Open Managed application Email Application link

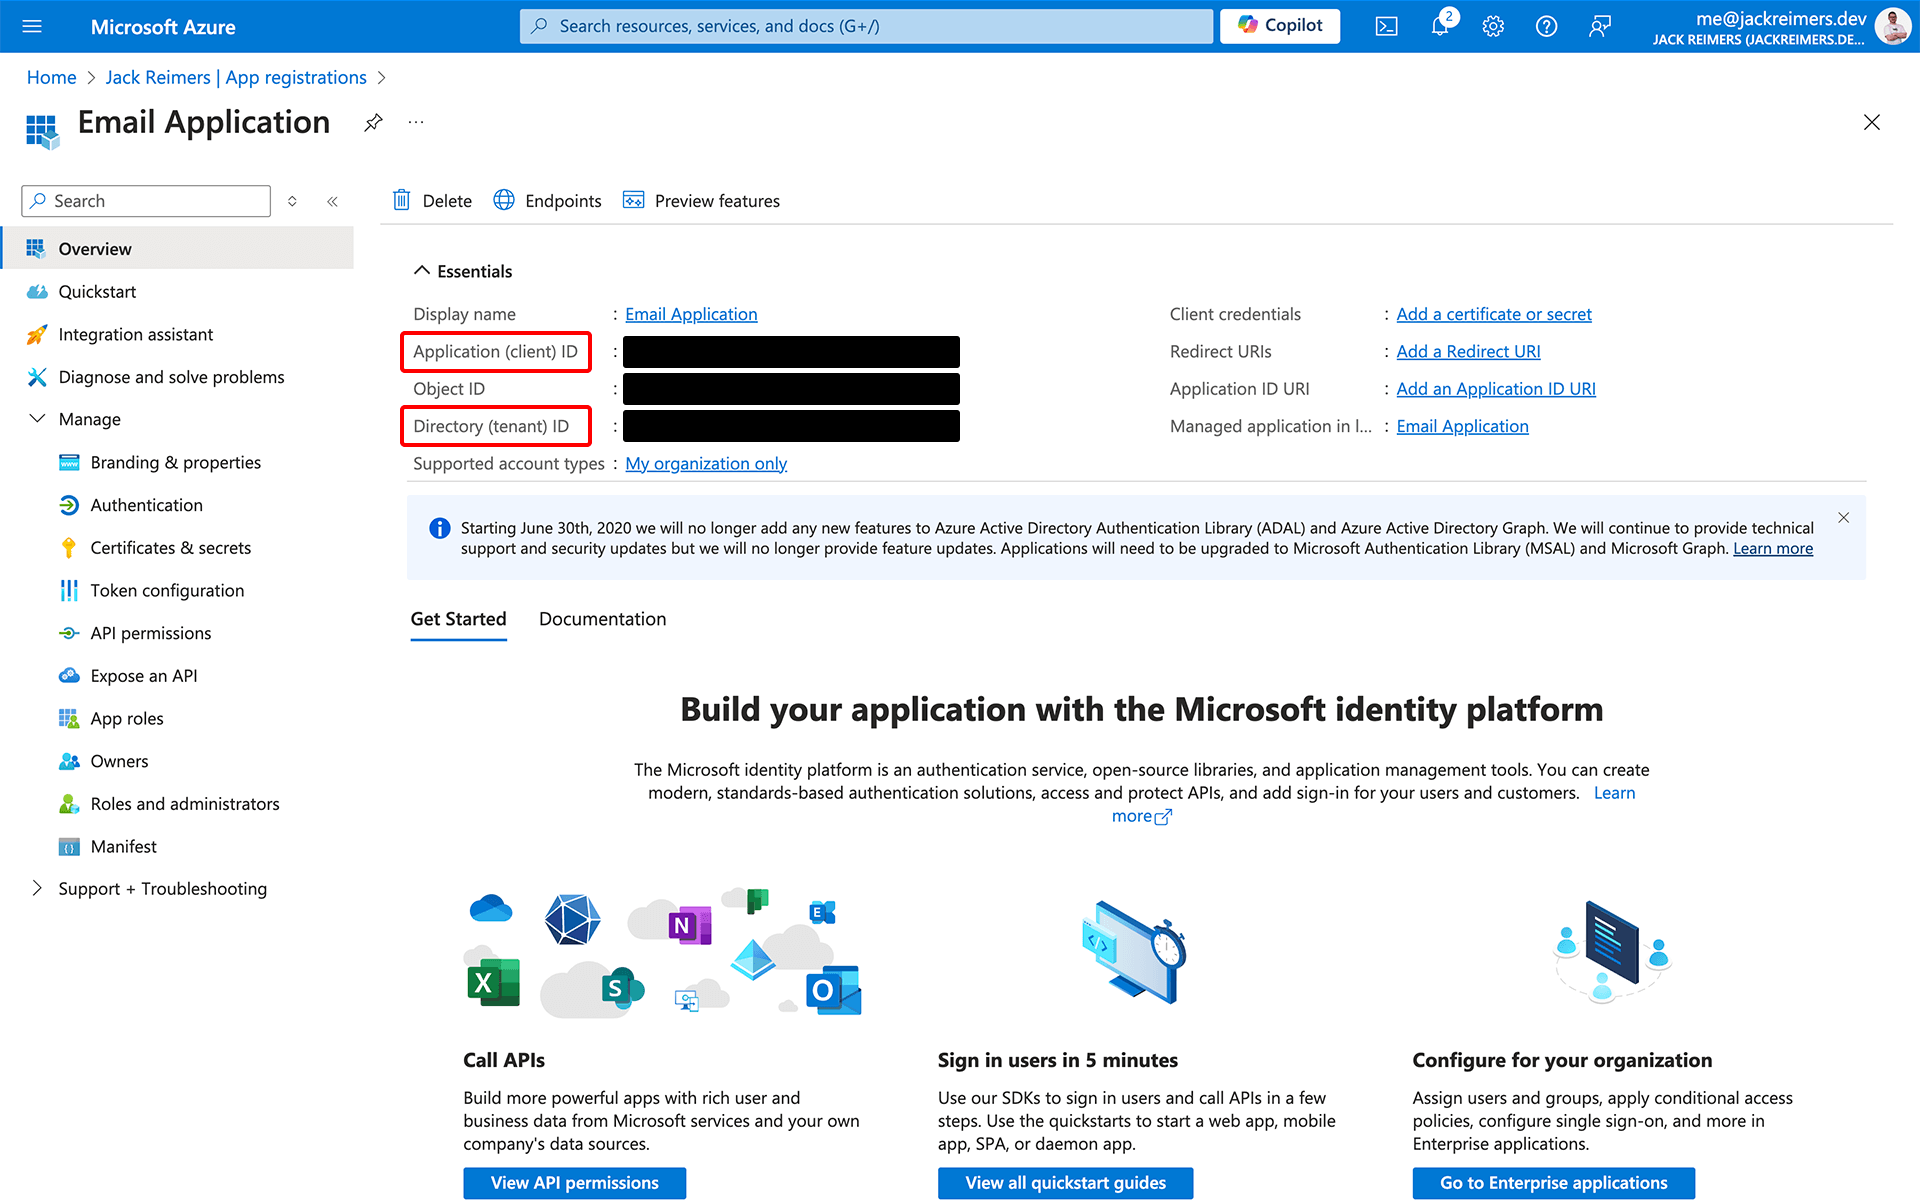click(1462, 426)
